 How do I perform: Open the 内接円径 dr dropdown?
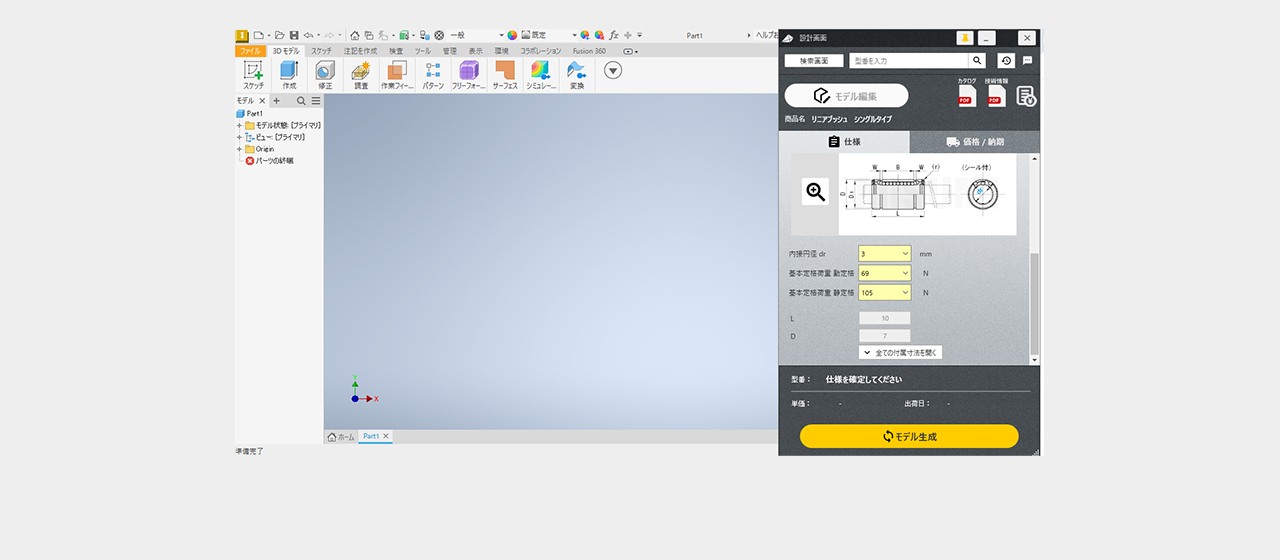coord(884,254)
